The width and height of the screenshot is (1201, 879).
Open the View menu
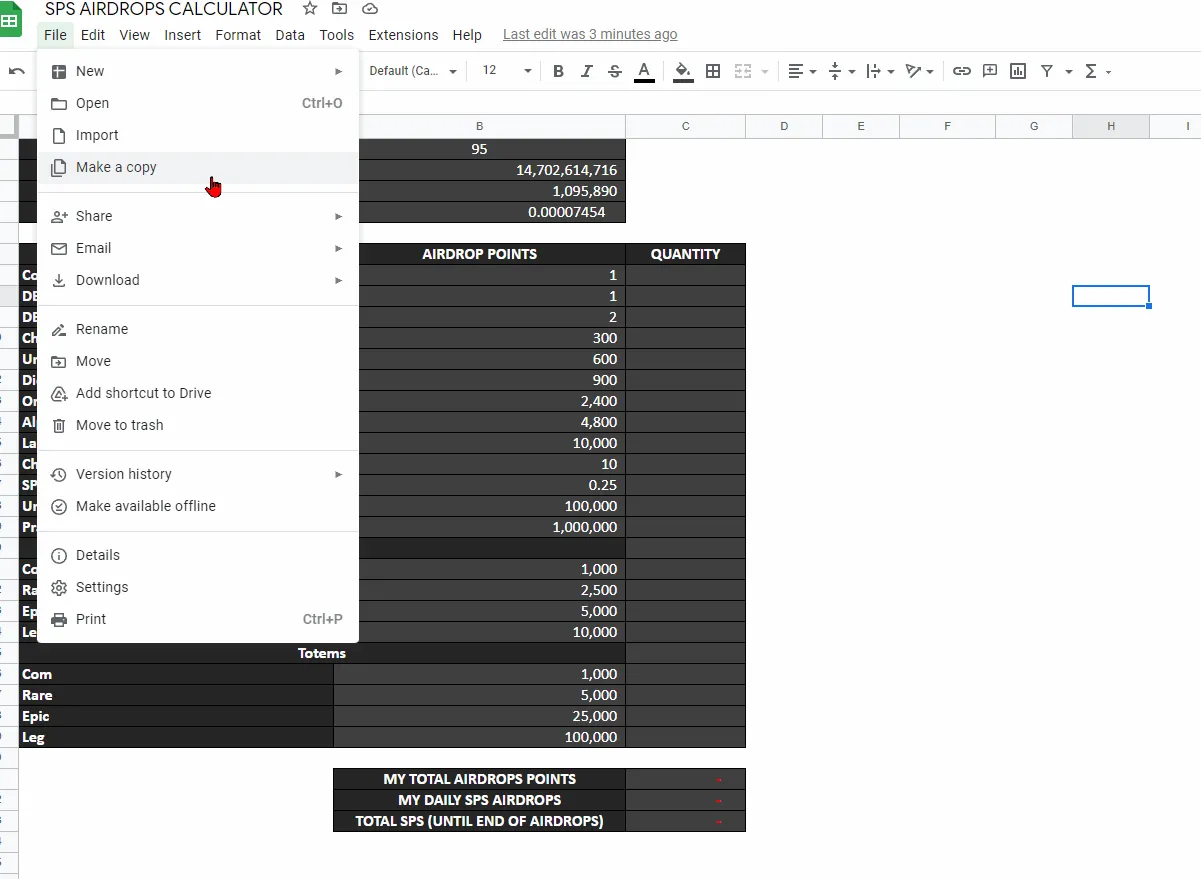point(134,35)
